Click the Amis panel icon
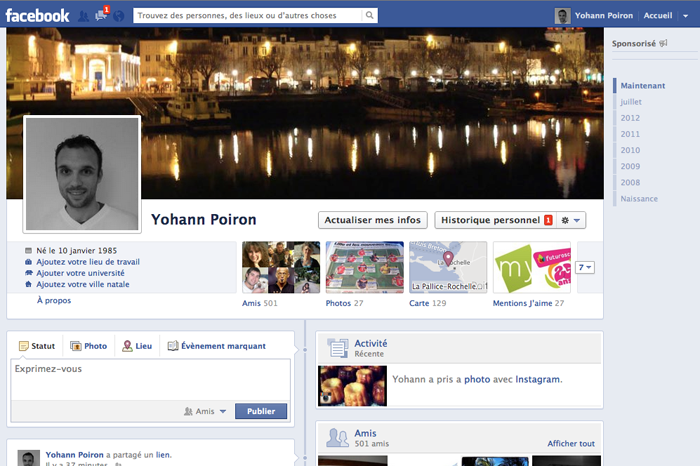 337,437
